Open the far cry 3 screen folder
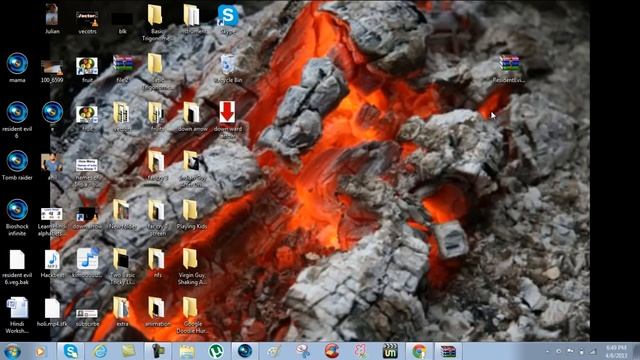 (157, 217)
